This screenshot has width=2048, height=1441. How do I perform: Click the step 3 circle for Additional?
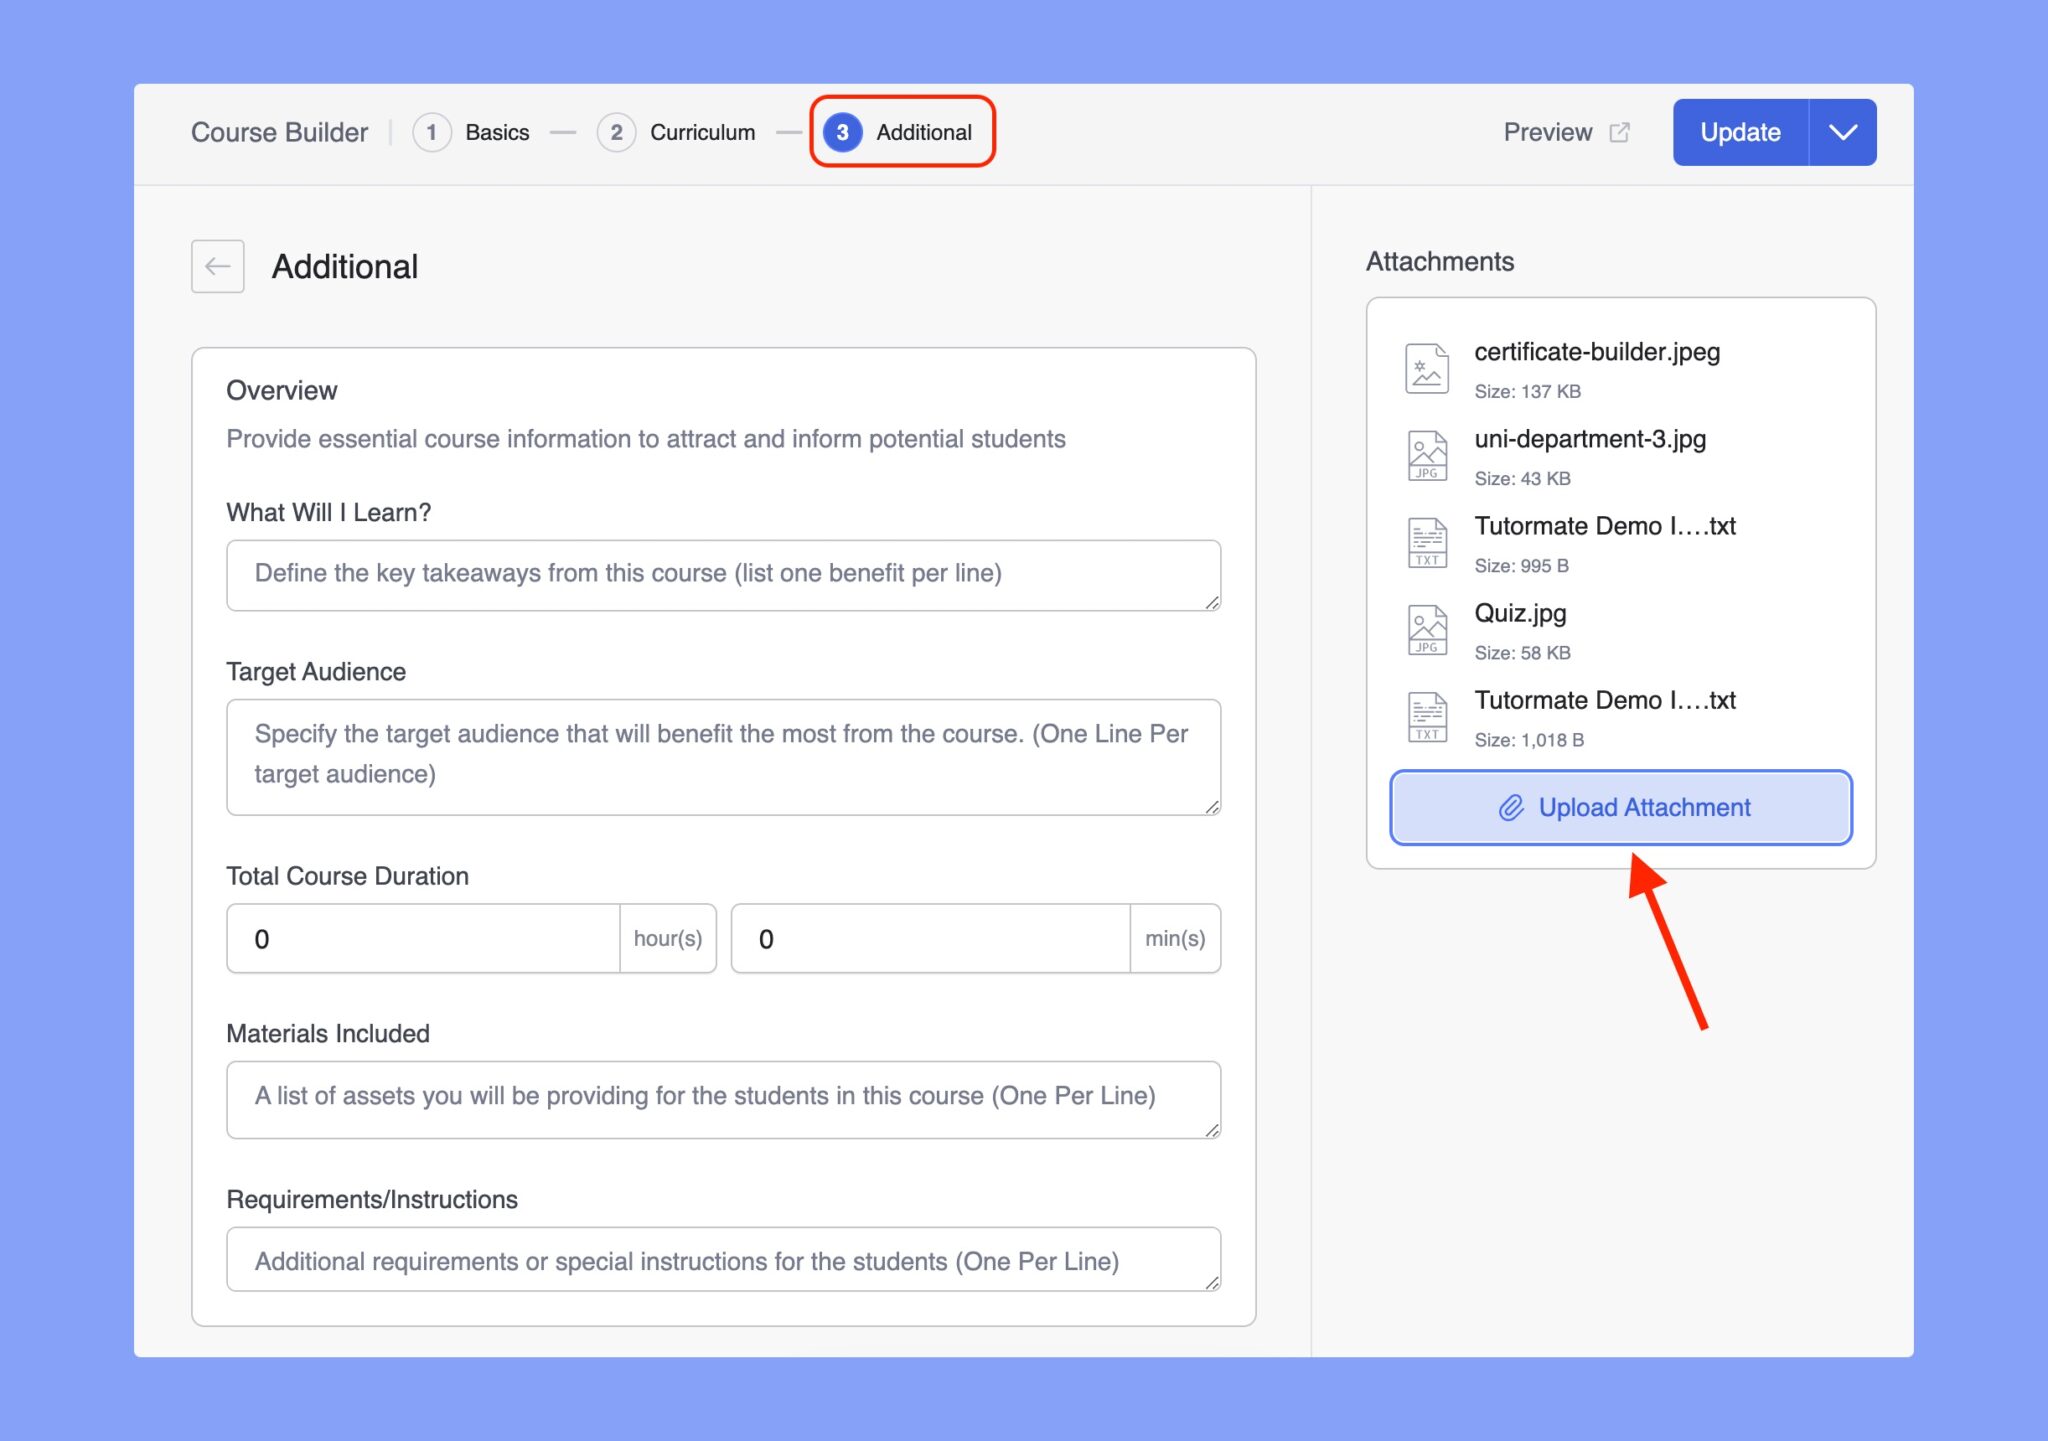[x=842, y=132]
